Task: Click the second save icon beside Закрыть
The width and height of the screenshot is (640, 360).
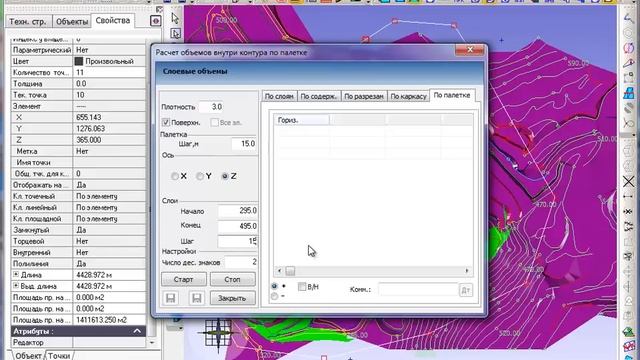Action: coord(197,298)
